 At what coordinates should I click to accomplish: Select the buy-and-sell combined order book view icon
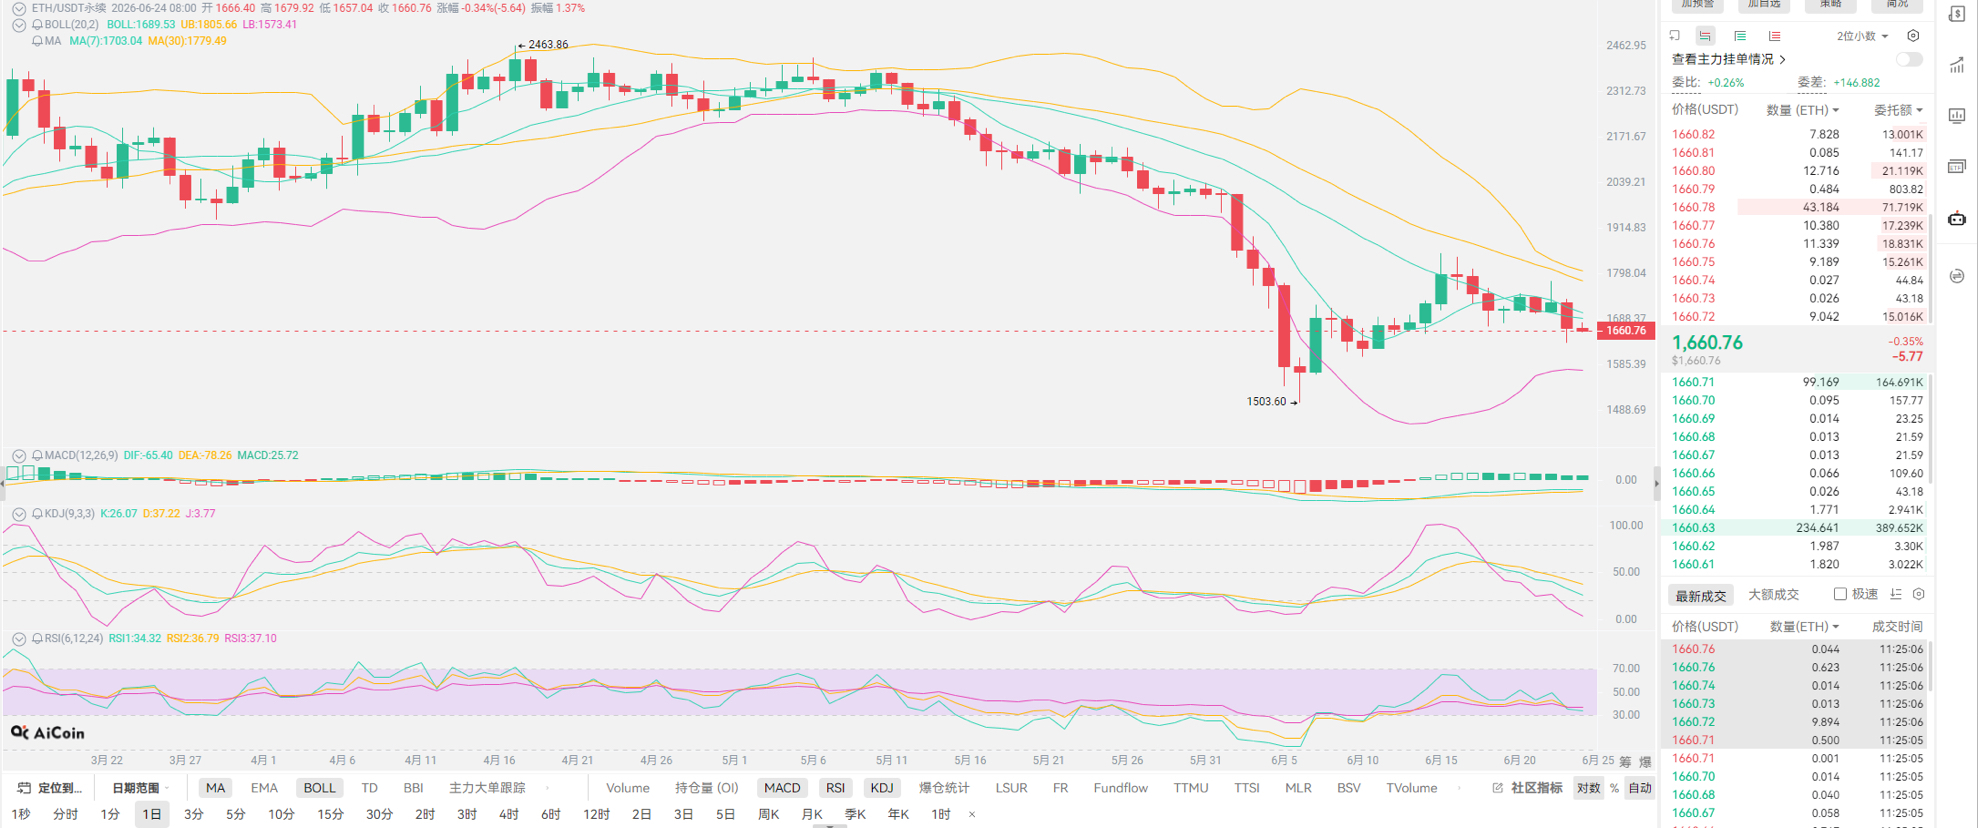tap(1705, 36)
